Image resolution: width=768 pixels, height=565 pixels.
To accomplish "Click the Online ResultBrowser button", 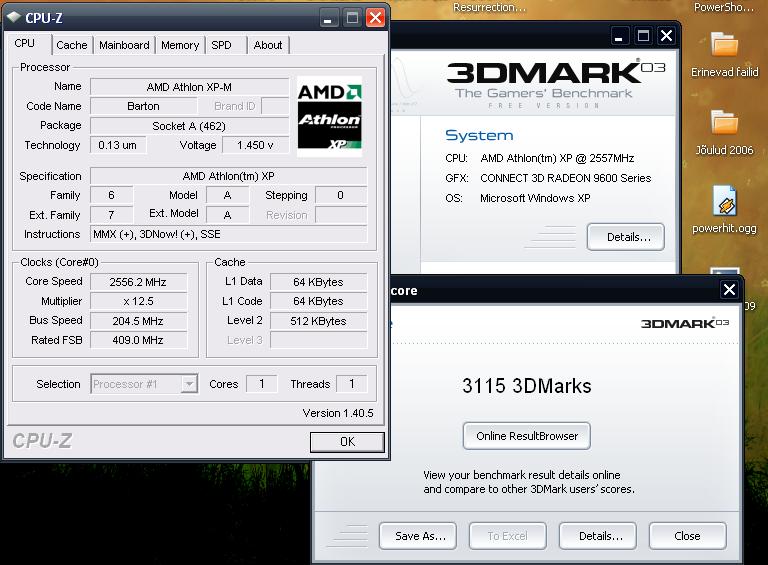I will click(527, 436).
